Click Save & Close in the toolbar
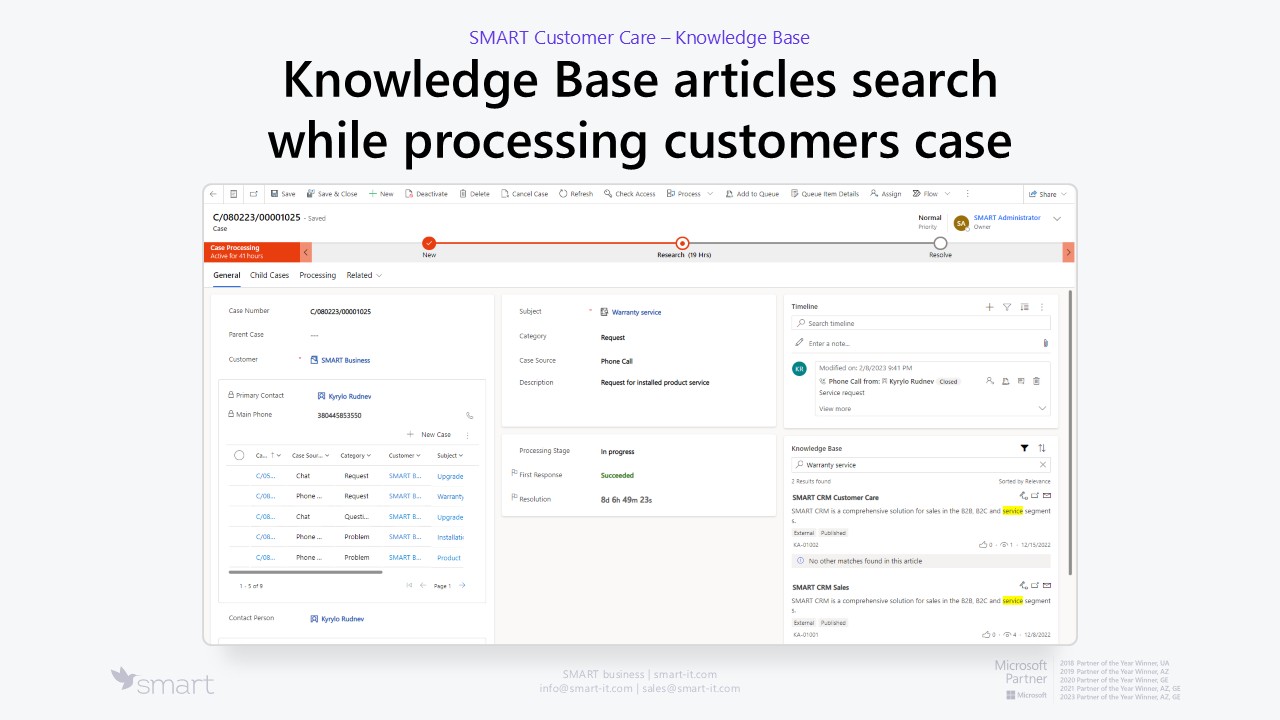Viewport: 1280px width, 720px height. (x=332, y=194)
